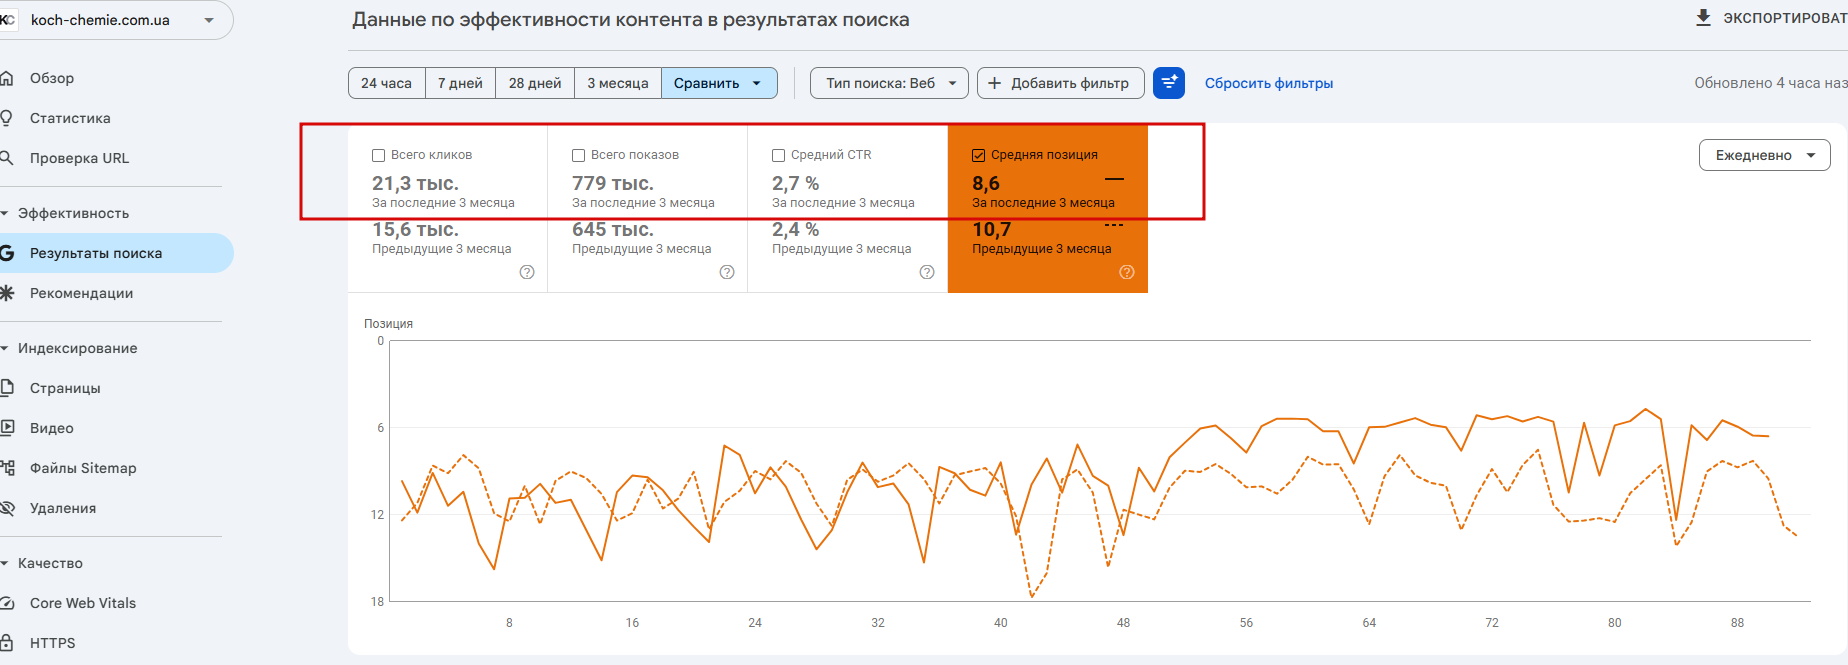
Task: Select the 24 часа date range
Action: (387, 83)
